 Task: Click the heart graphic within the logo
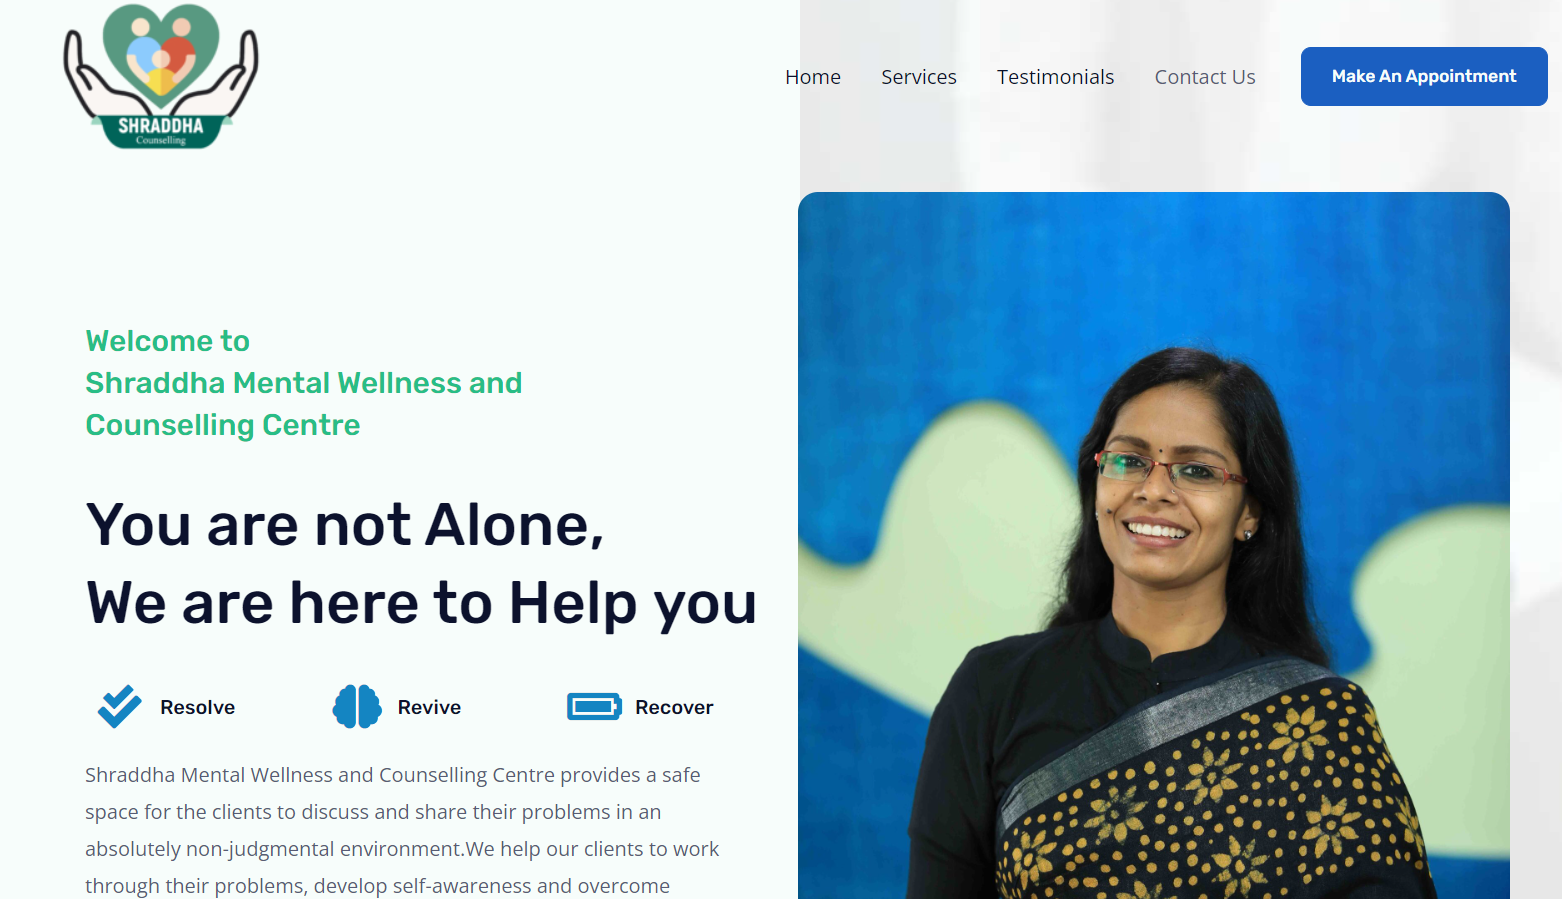coord(161,55)
